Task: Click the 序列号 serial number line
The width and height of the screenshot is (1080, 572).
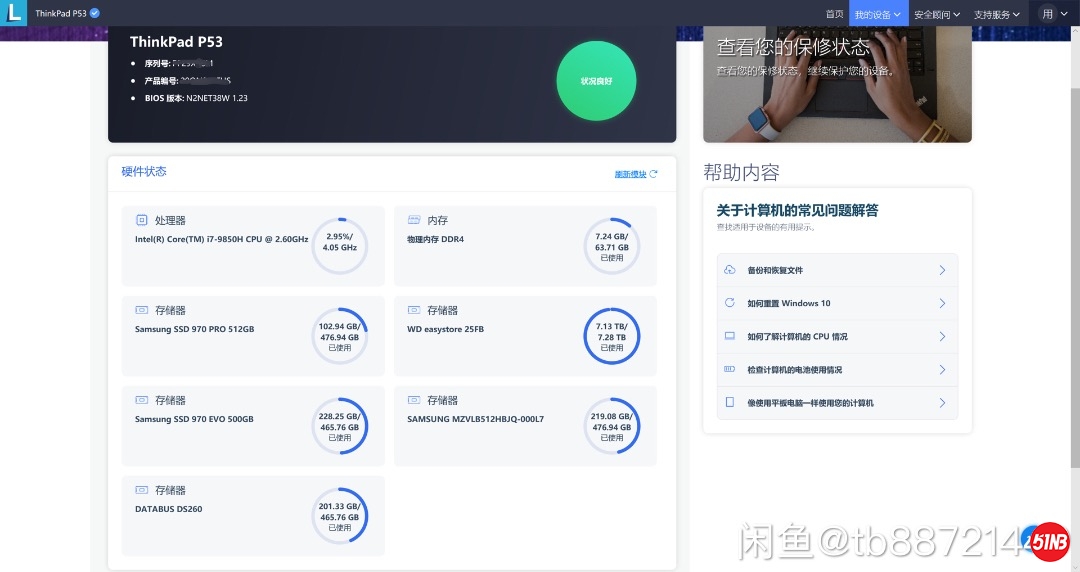Action: point(178,63)
